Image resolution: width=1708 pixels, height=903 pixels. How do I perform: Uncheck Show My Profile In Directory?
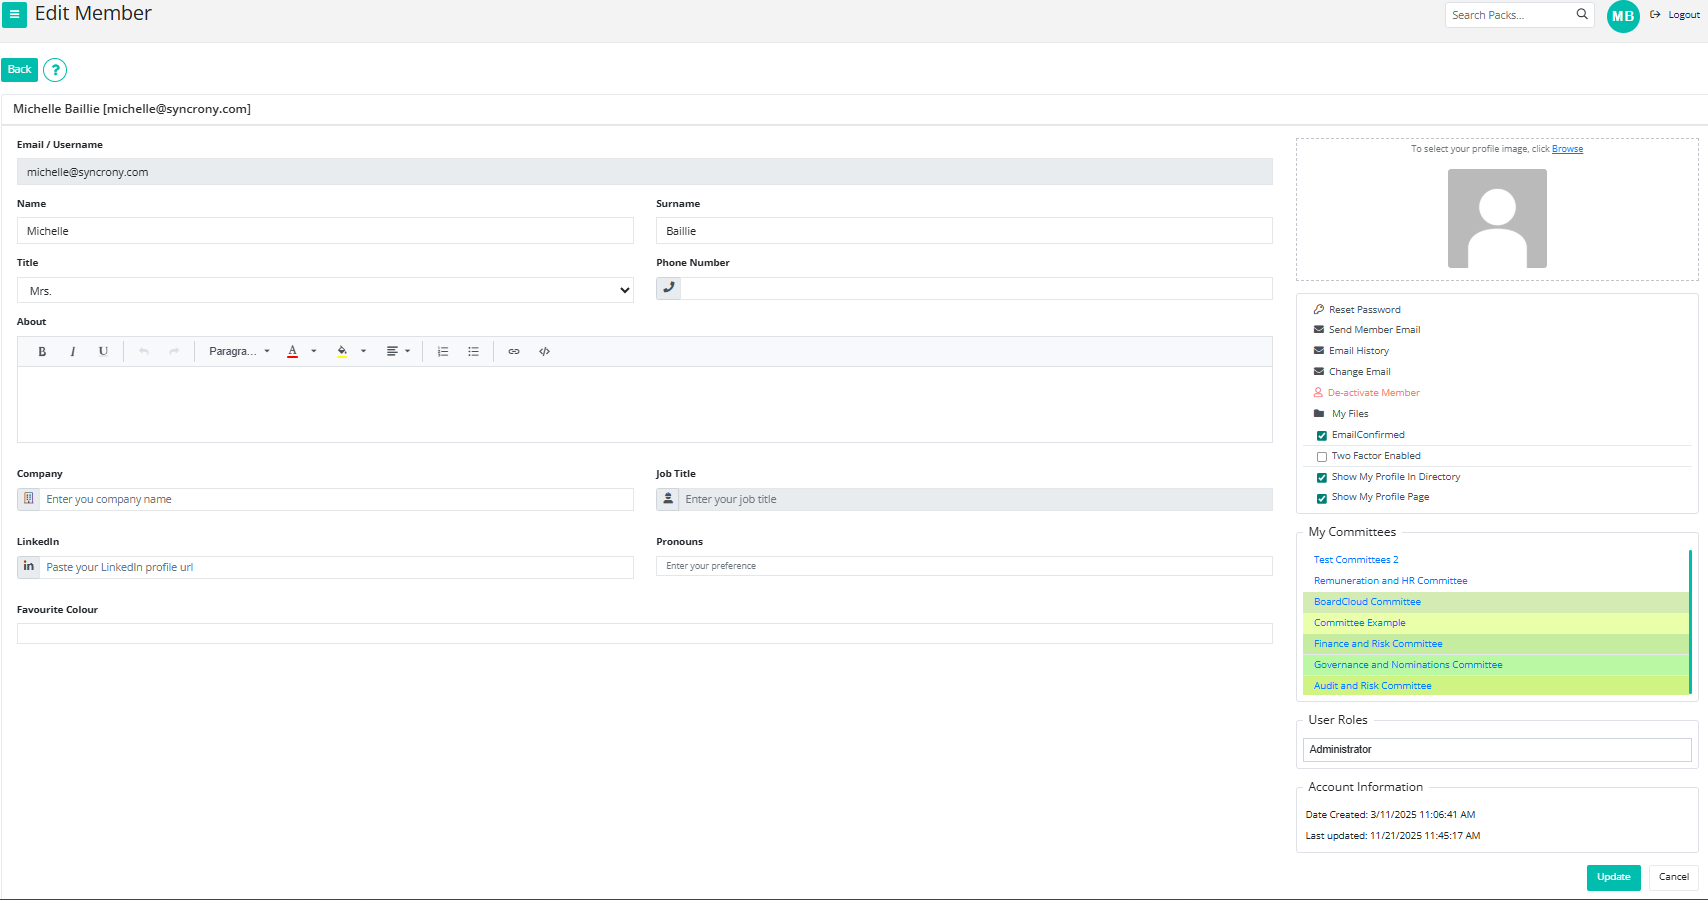point(1322,478)
